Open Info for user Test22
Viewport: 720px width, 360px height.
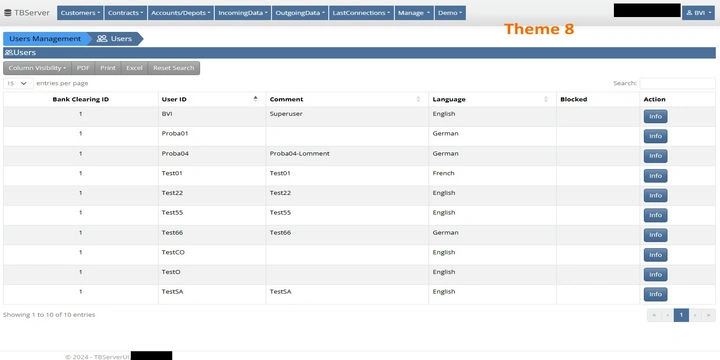tap(655, 196)
